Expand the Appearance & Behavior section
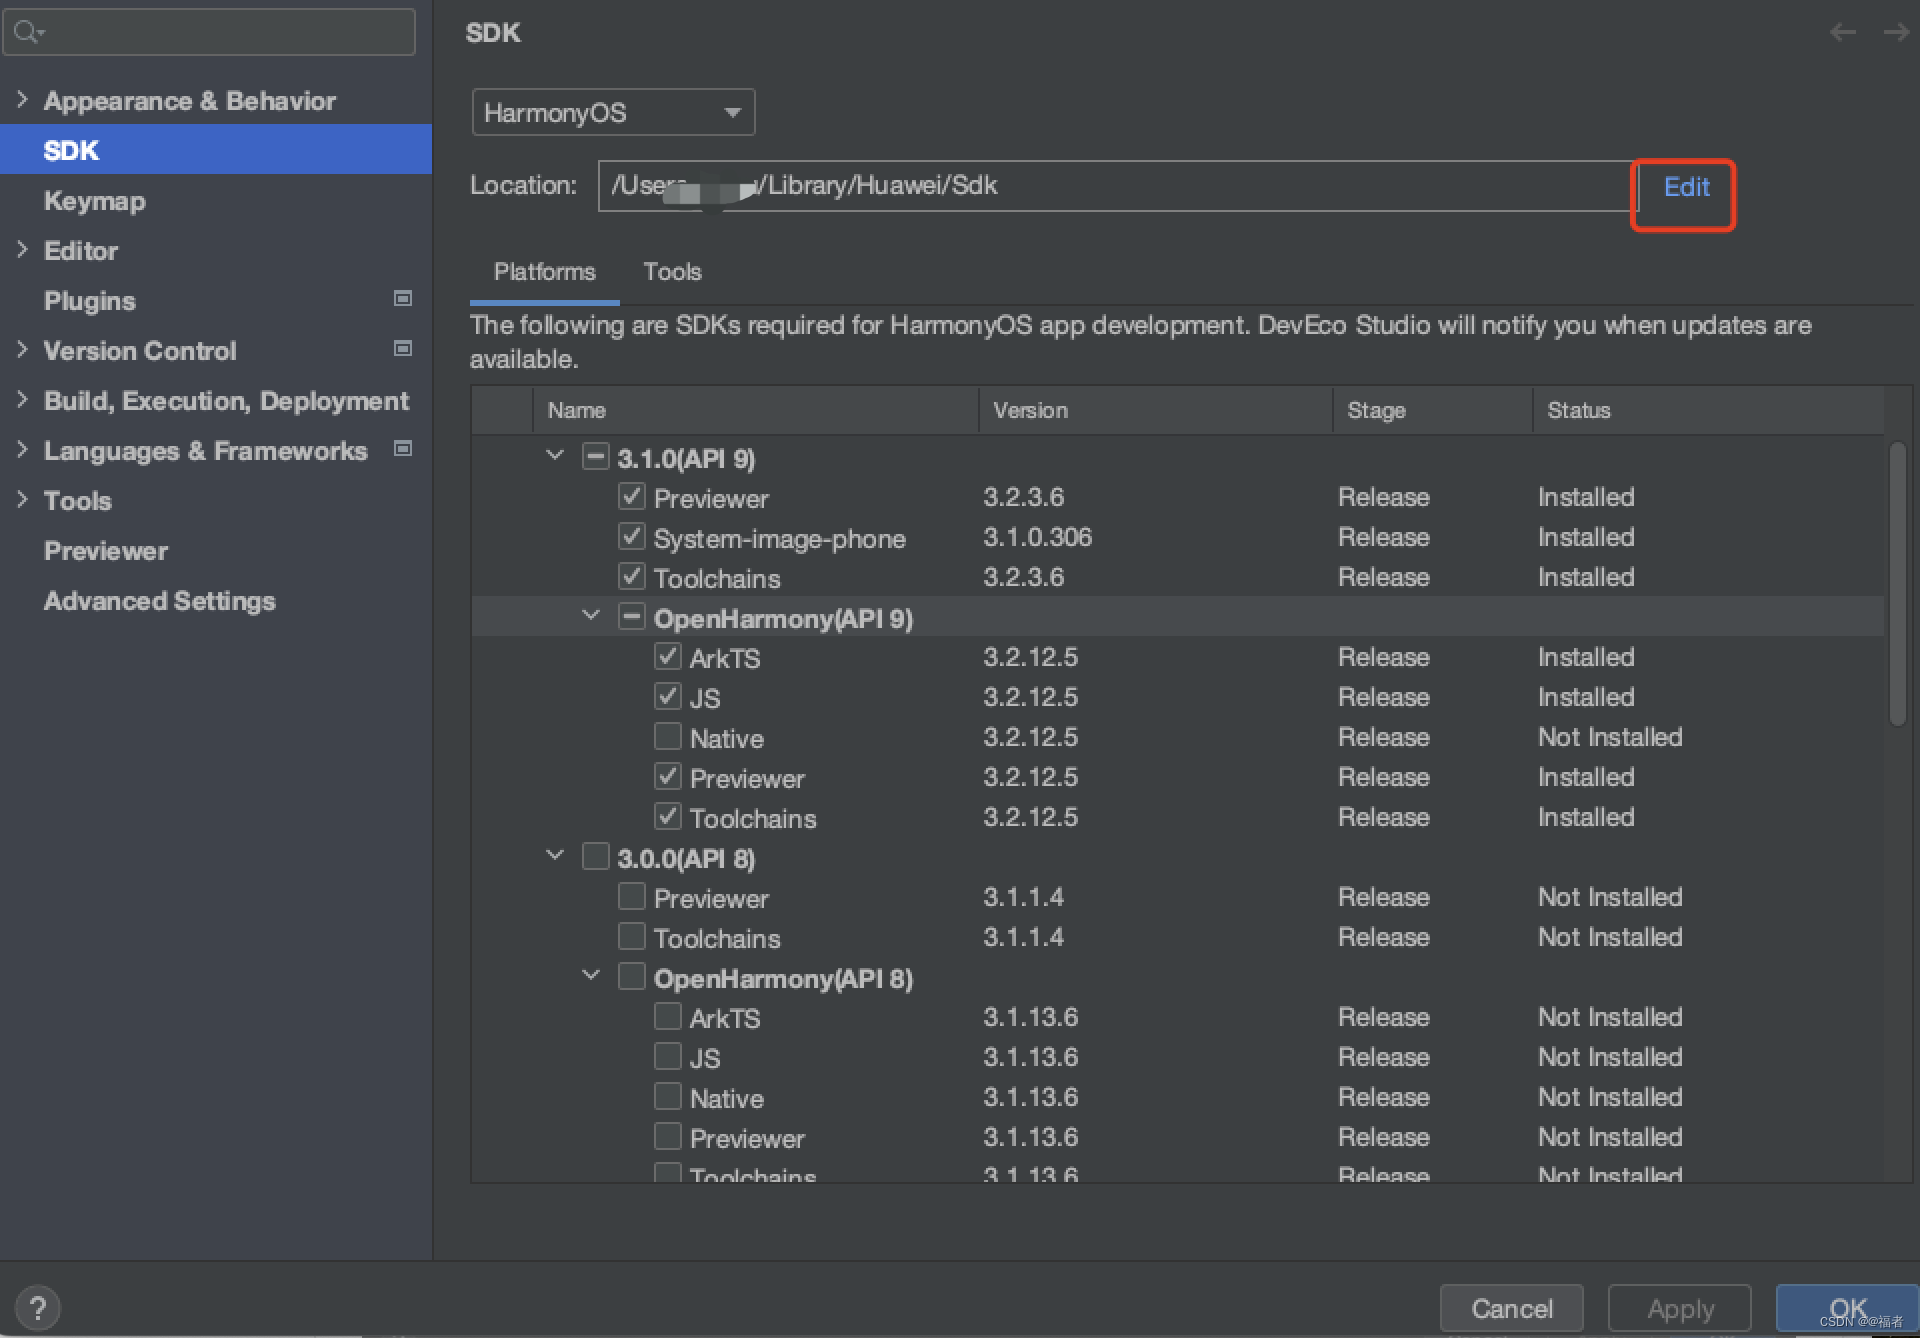This screenshot has height=1338, width=1920. pos(22,100)
